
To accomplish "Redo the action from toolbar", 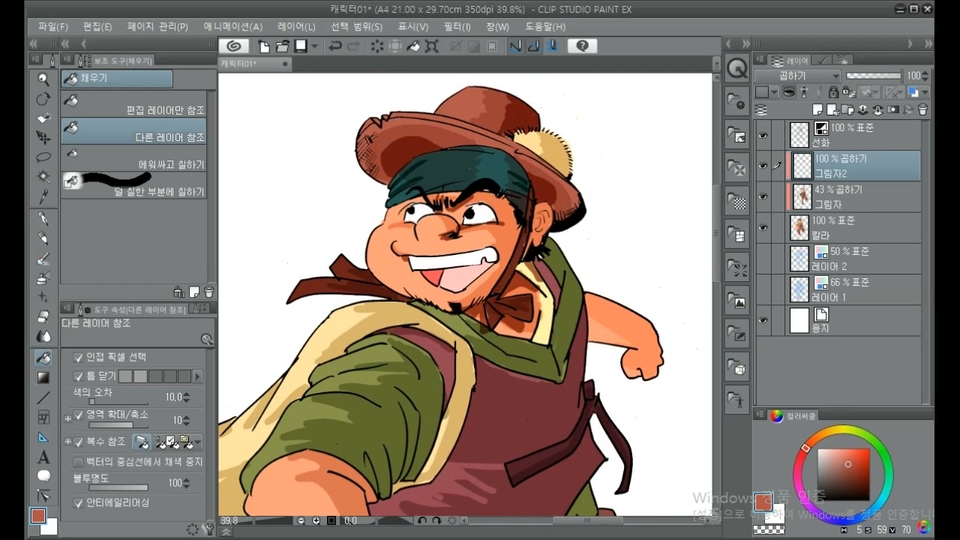I will click(x=353, y=46).
